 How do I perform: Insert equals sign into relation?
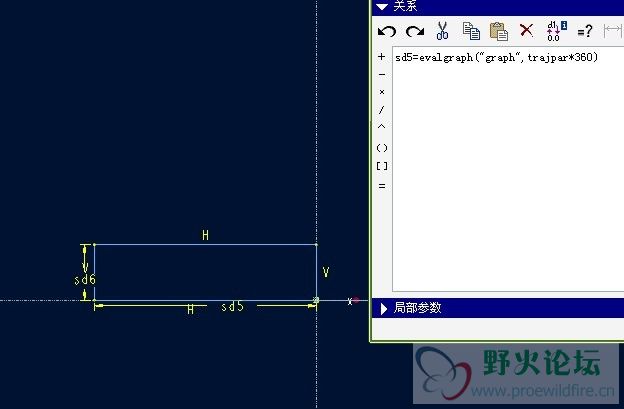(x=382, y=186)
